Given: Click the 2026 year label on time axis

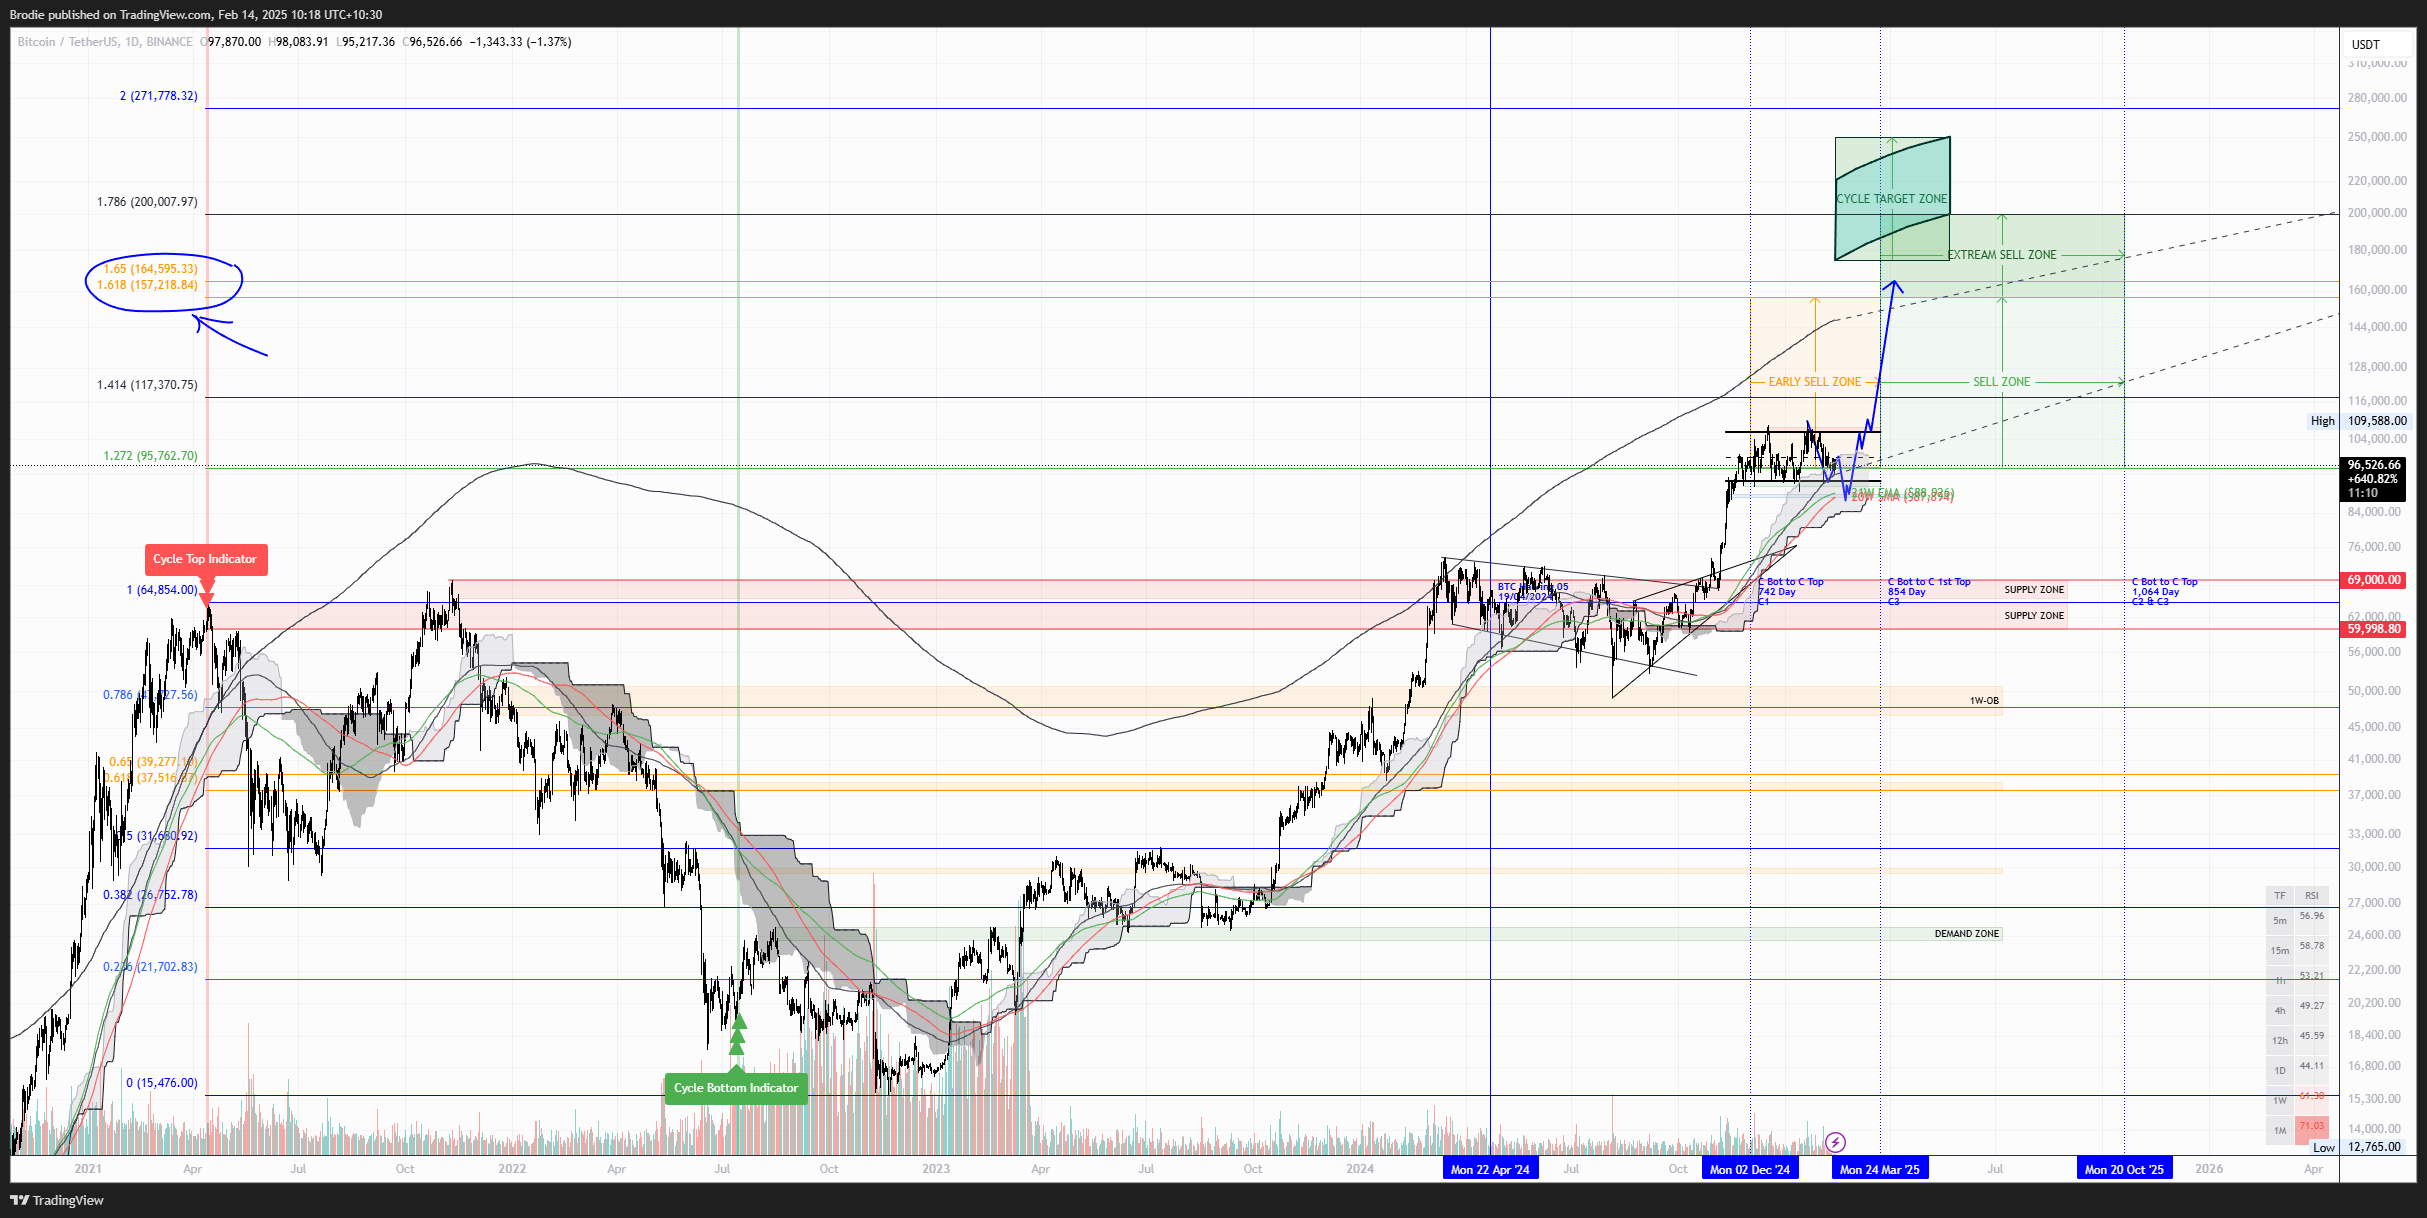Looking at the screenshot, I should pyautogui.click(x=2209, y=1169).
